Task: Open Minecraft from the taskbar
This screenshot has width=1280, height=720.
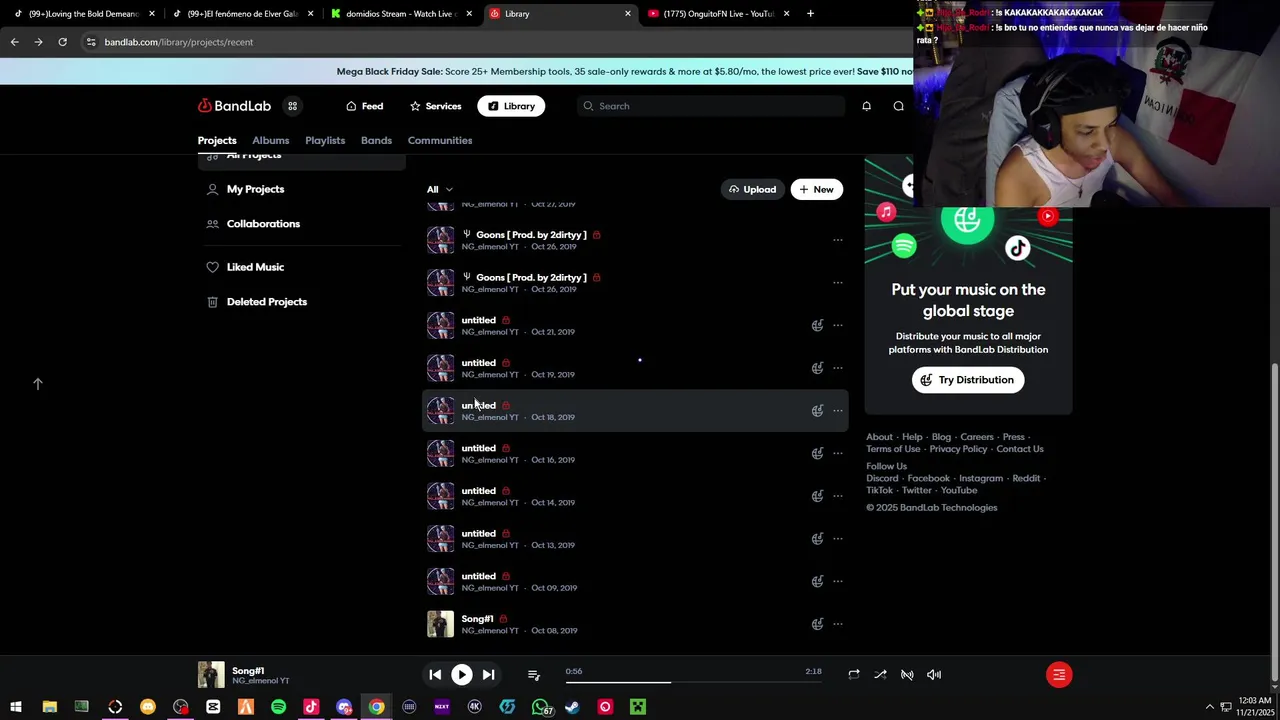Action: click(637, 707)
